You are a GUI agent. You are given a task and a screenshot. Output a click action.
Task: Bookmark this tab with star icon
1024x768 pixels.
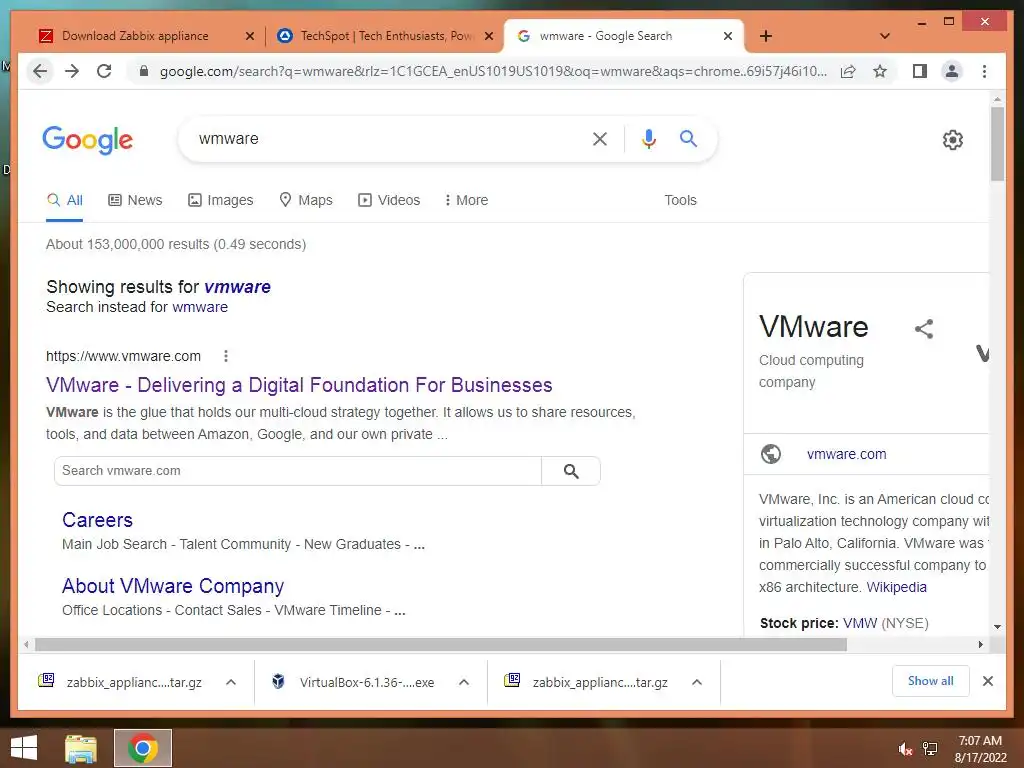(x=880, y=71)
